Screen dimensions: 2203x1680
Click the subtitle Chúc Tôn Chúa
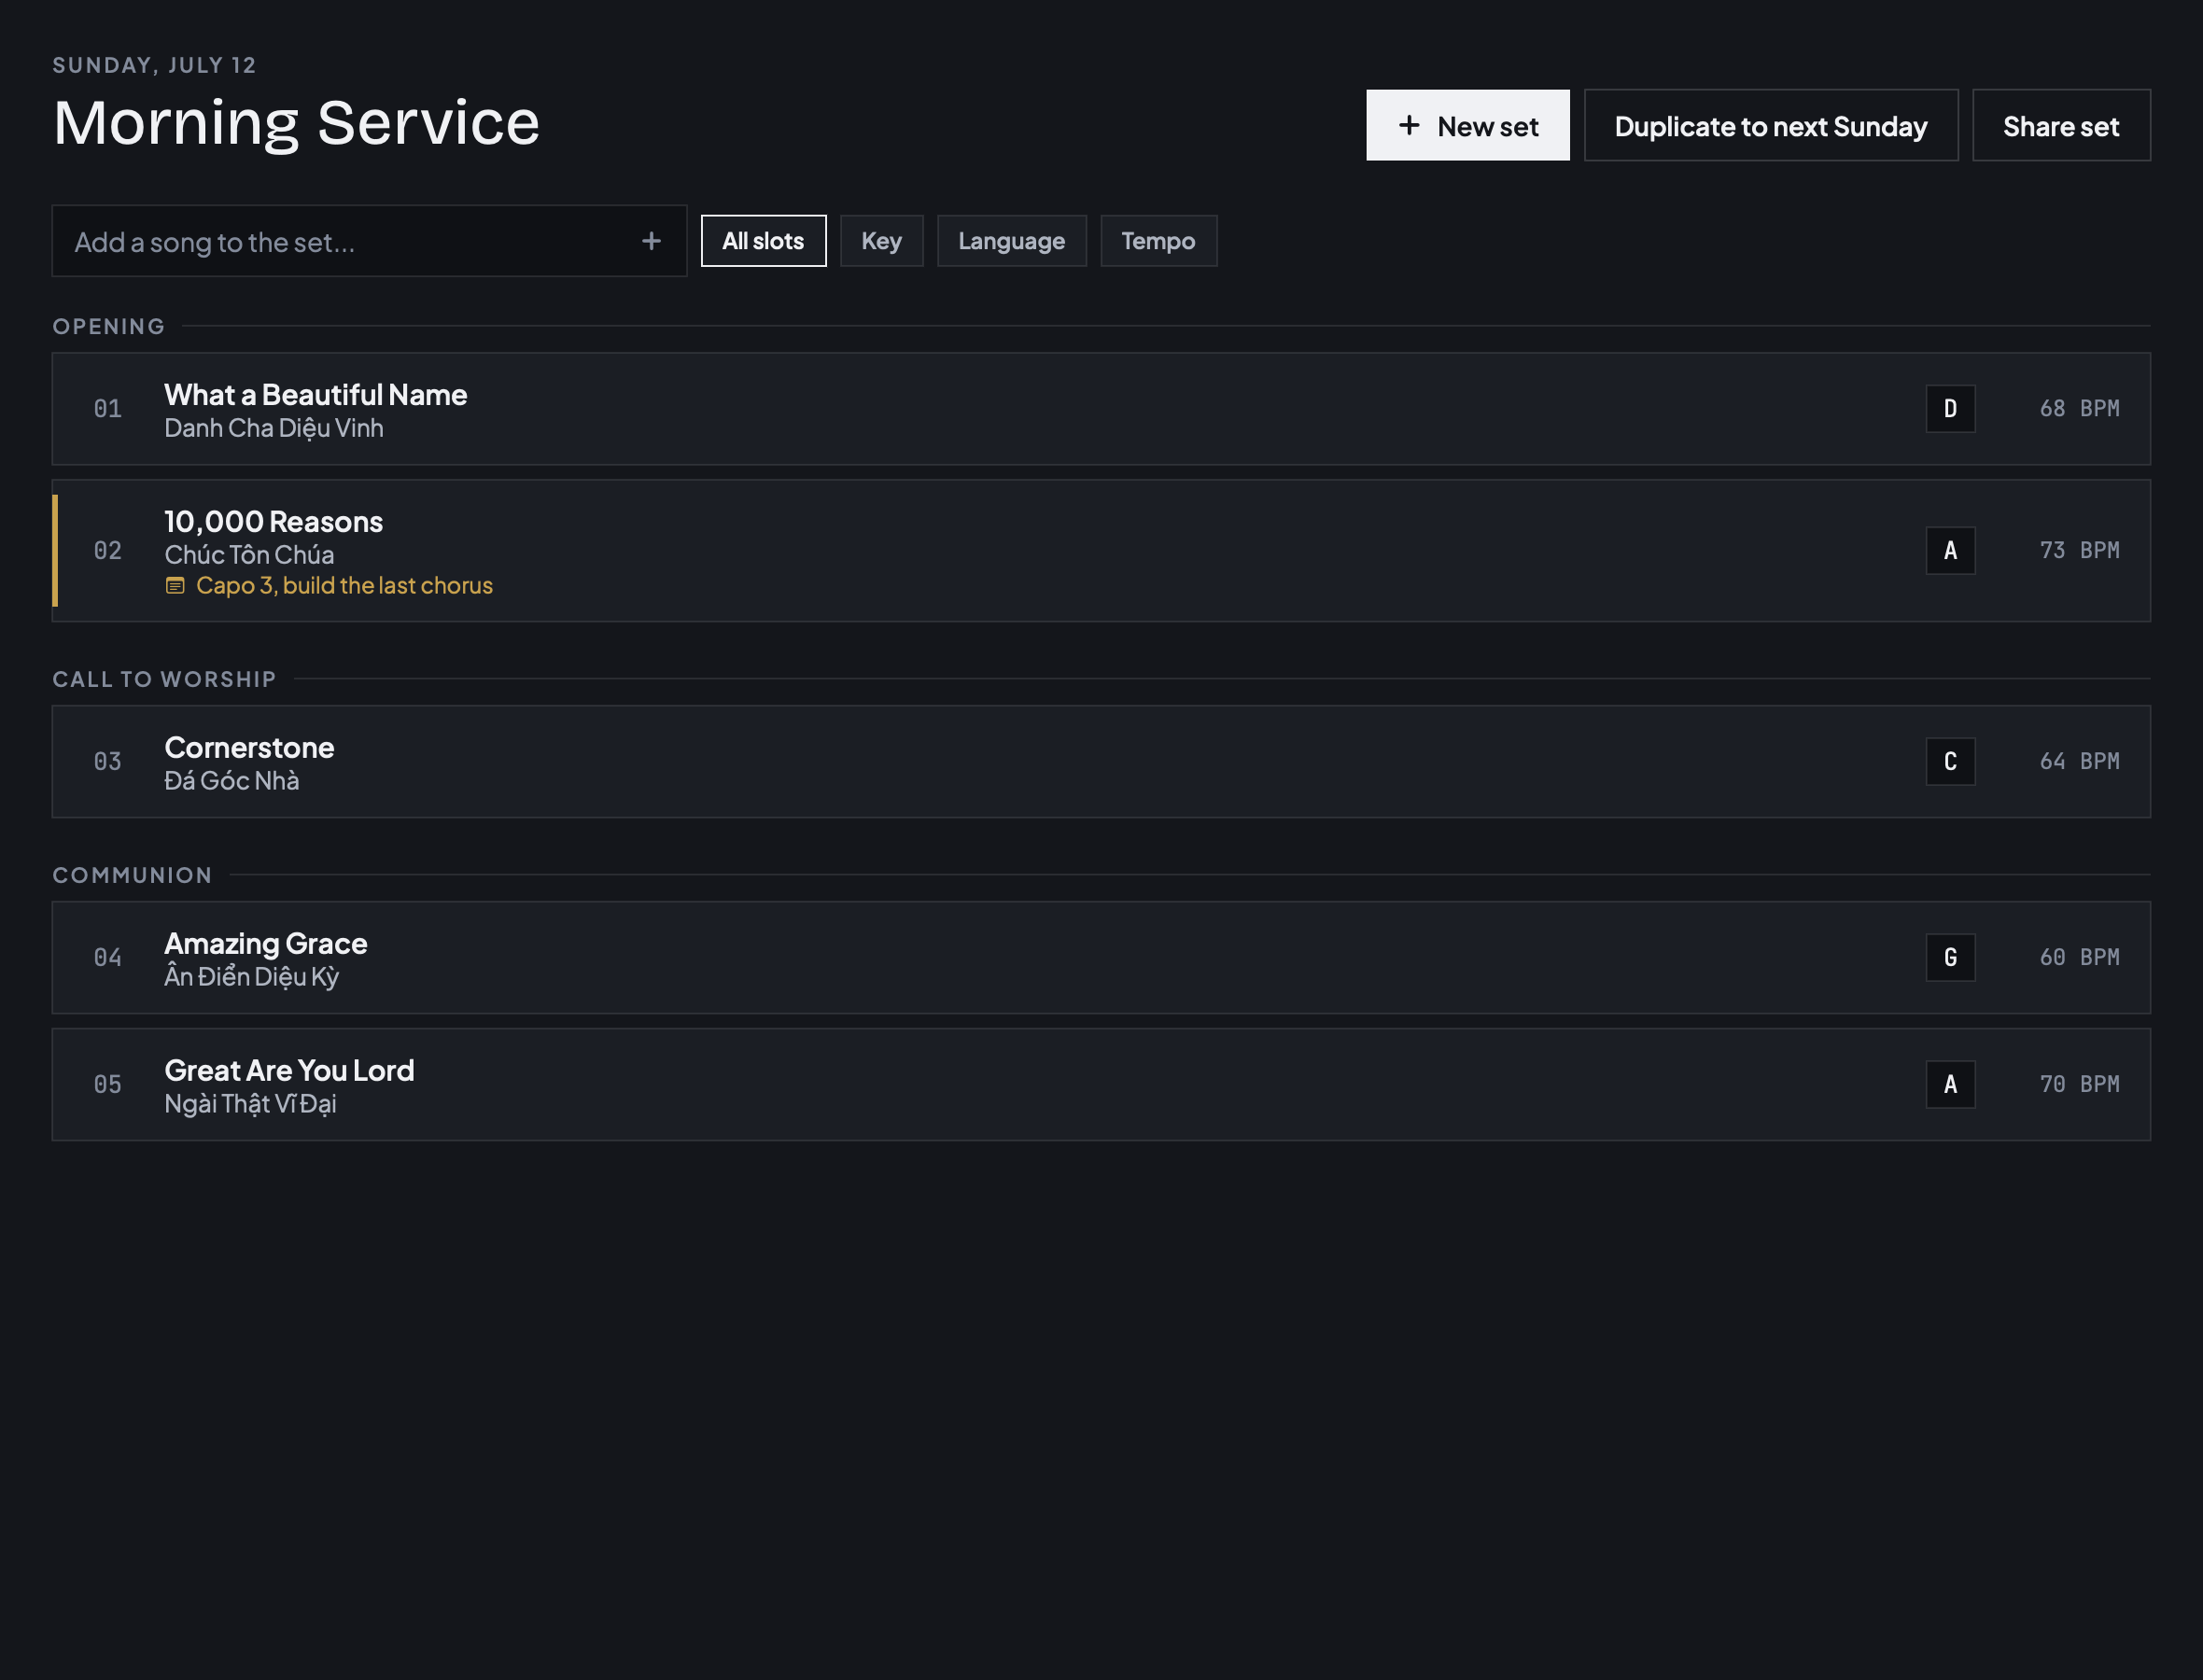[249, 556]
